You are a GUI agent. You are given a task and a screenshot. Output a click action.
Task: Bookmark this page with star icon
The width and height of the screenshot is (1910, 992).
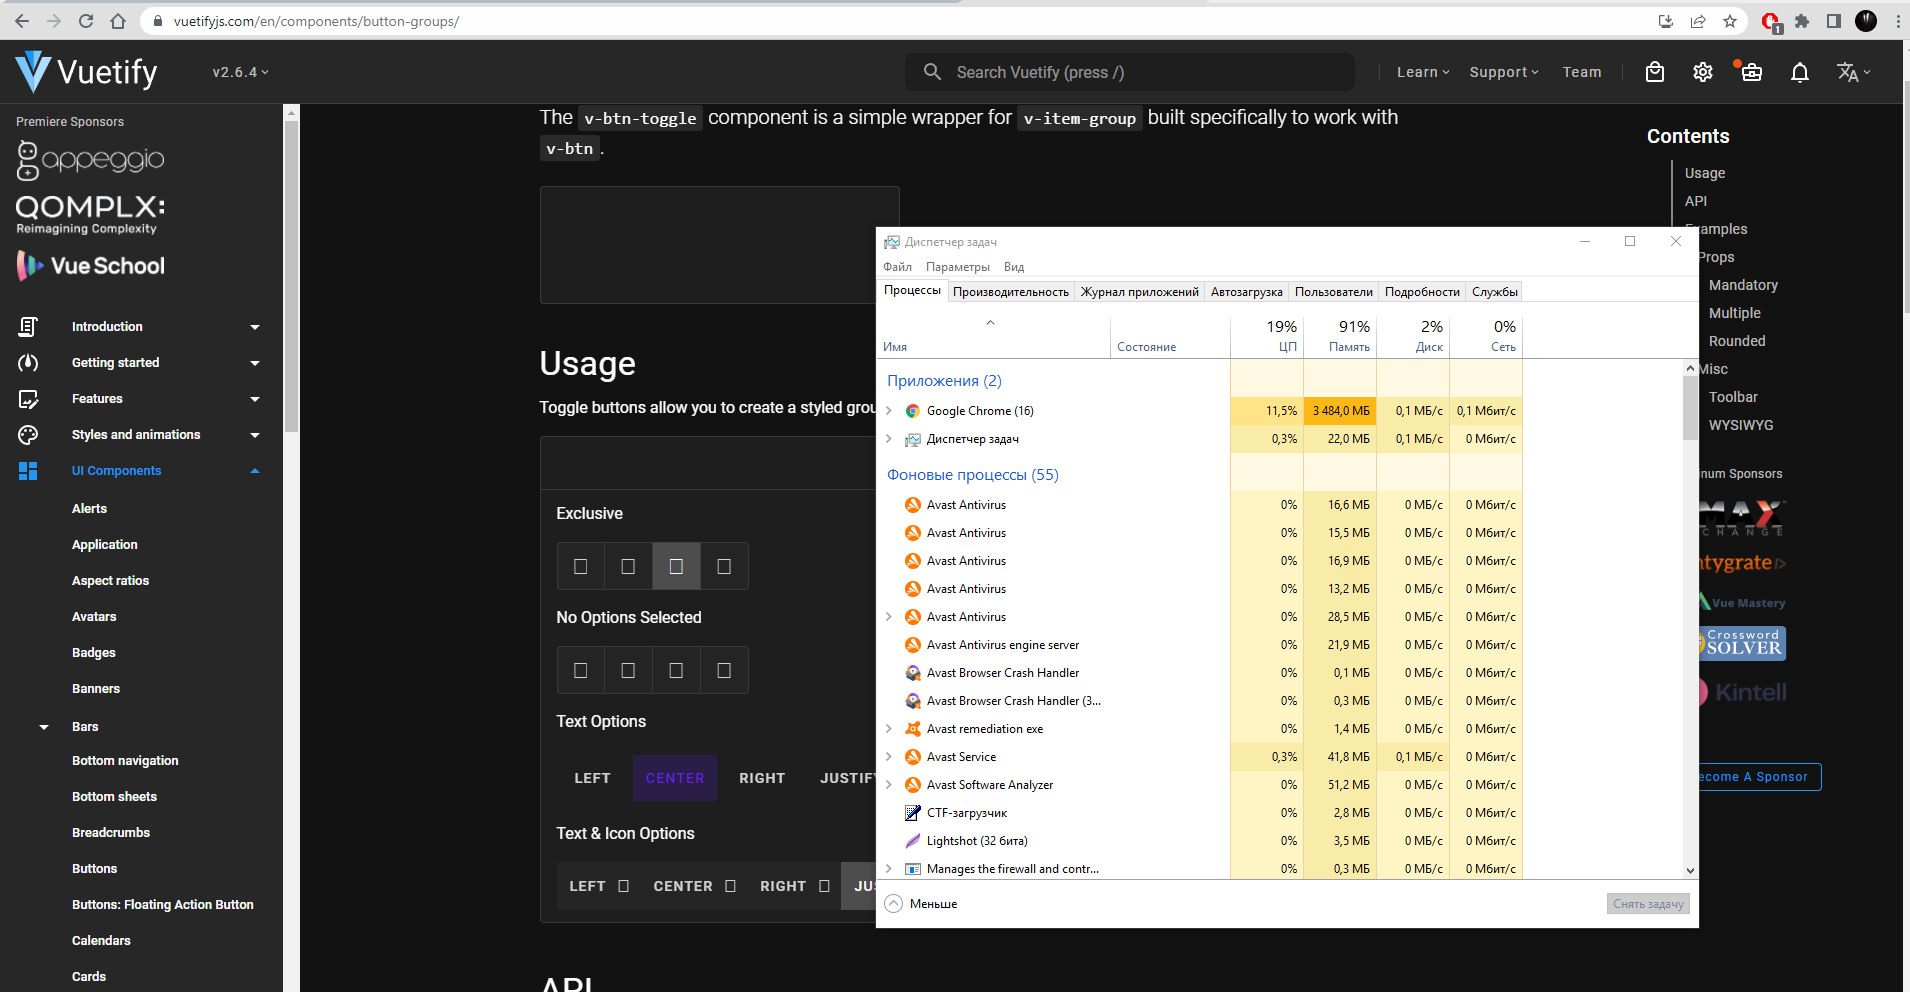tap(1730, 21)
